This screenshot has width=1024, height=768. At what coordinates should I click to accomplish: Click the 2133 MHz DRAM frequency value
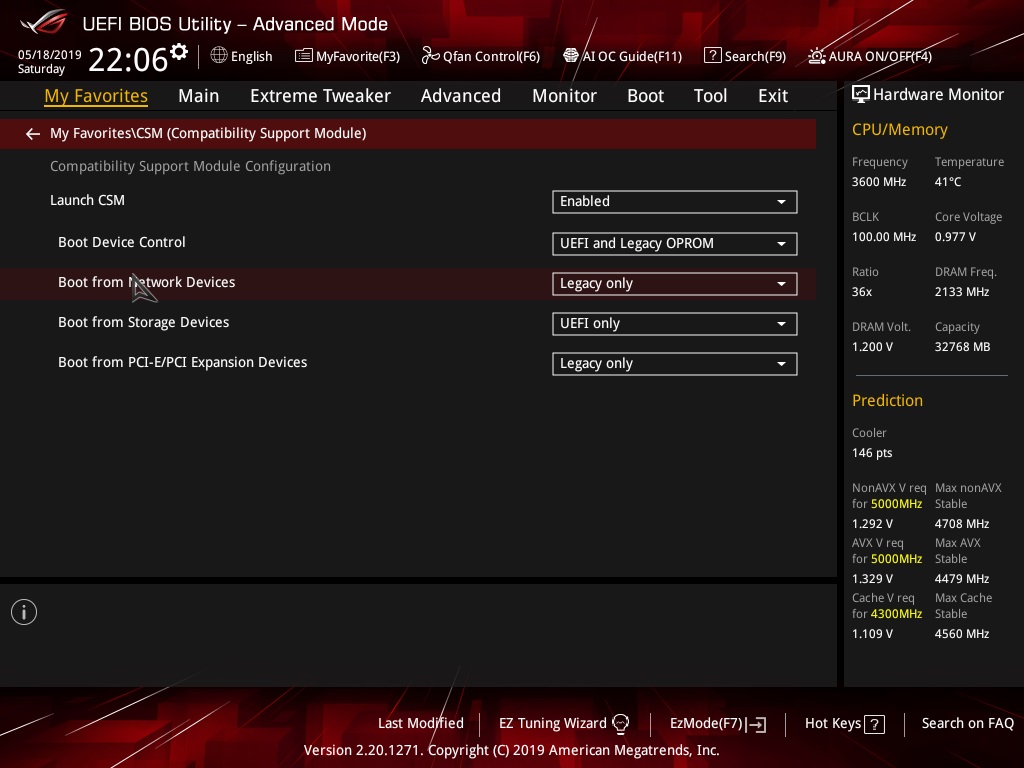[x=961, y=291]
